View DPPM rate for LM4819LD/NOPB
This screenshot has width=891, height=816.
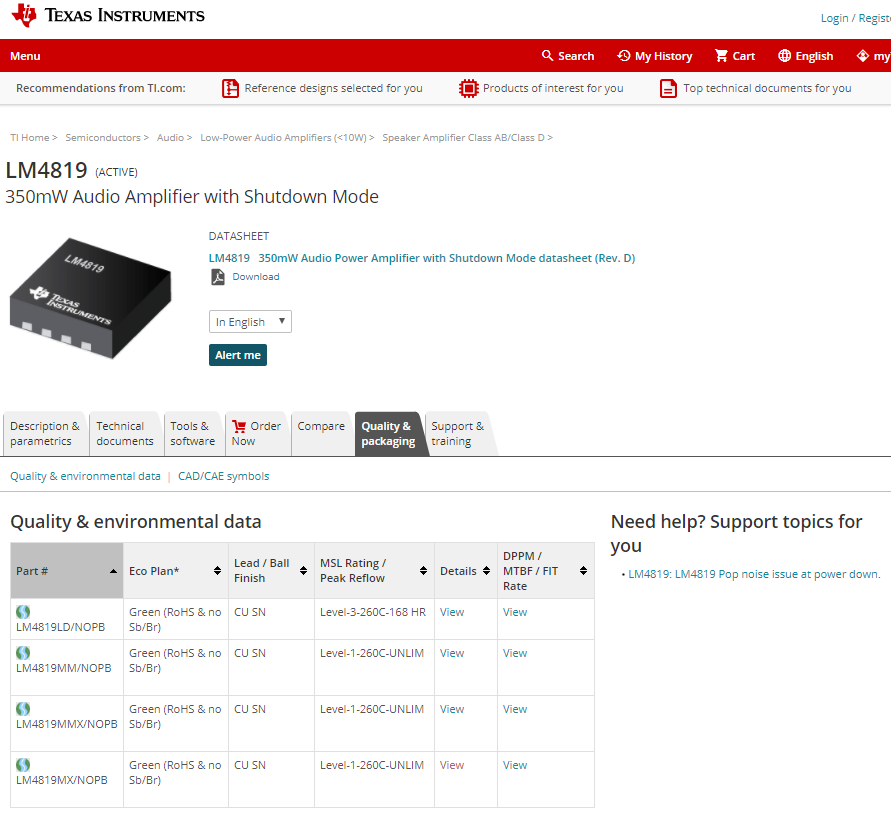[515, 612]
